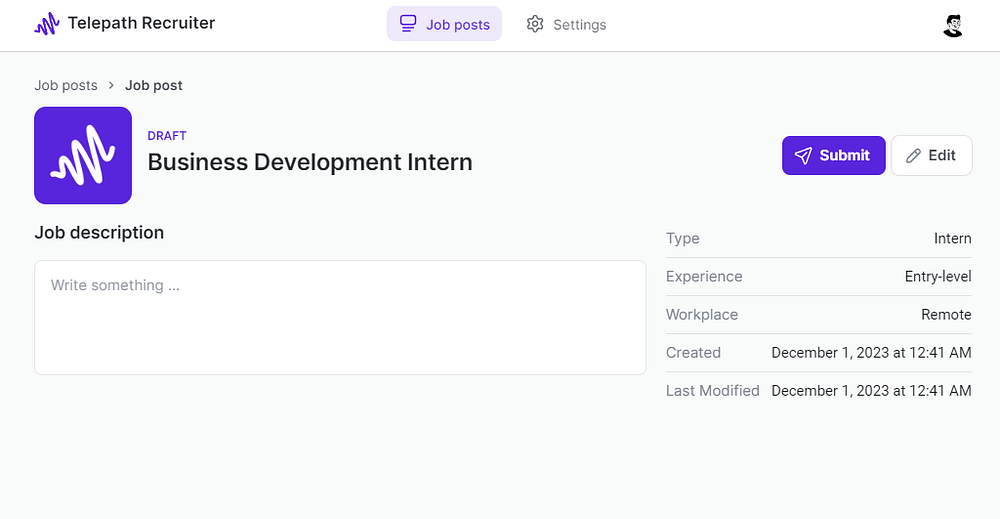
Task: Open the Settings tab
Action: 566,24
